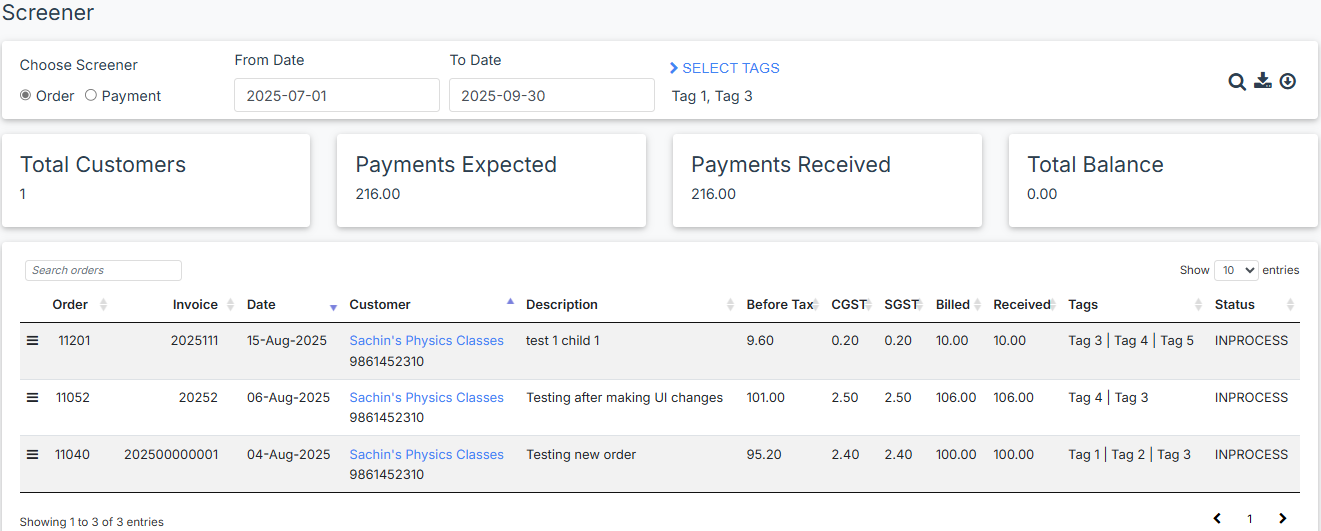Sort the table by Status column

tap(1254, 305)
